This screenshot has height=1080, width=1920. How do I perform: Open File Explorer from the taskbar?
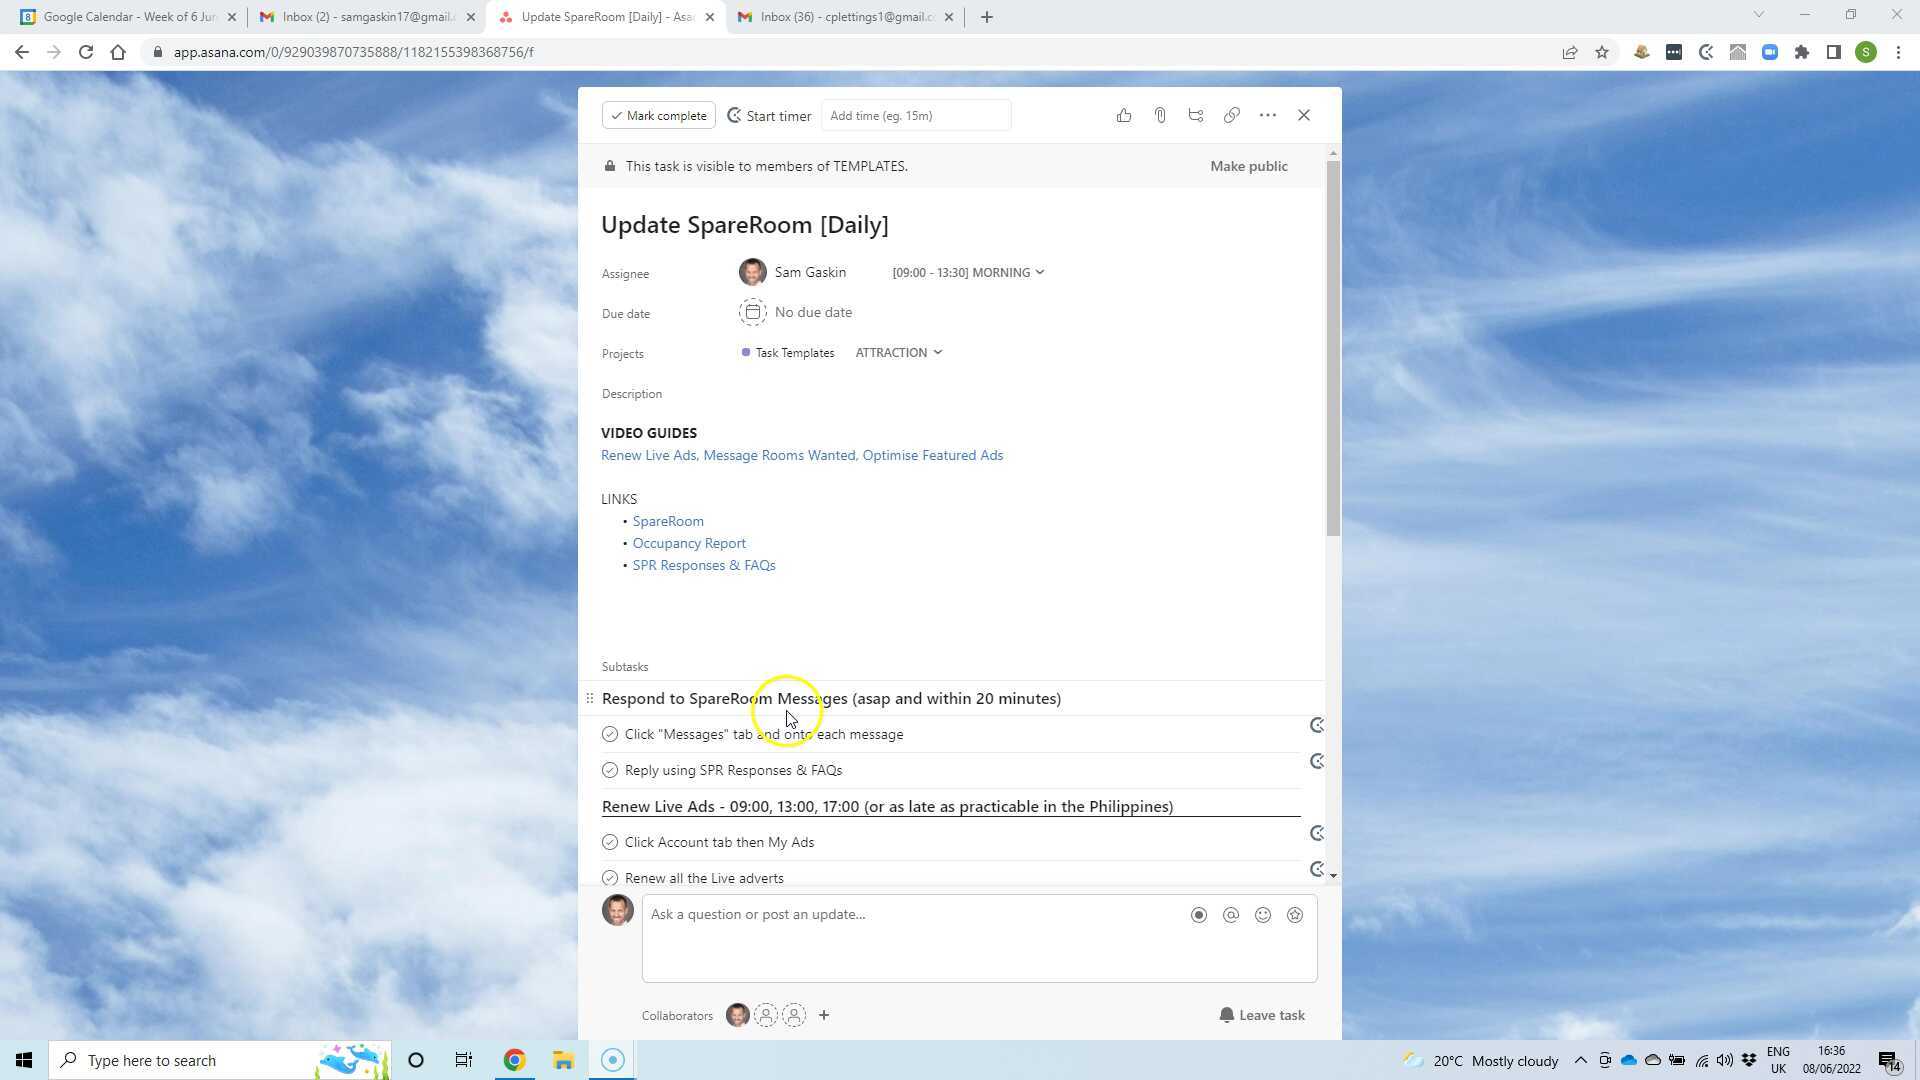563,1060
